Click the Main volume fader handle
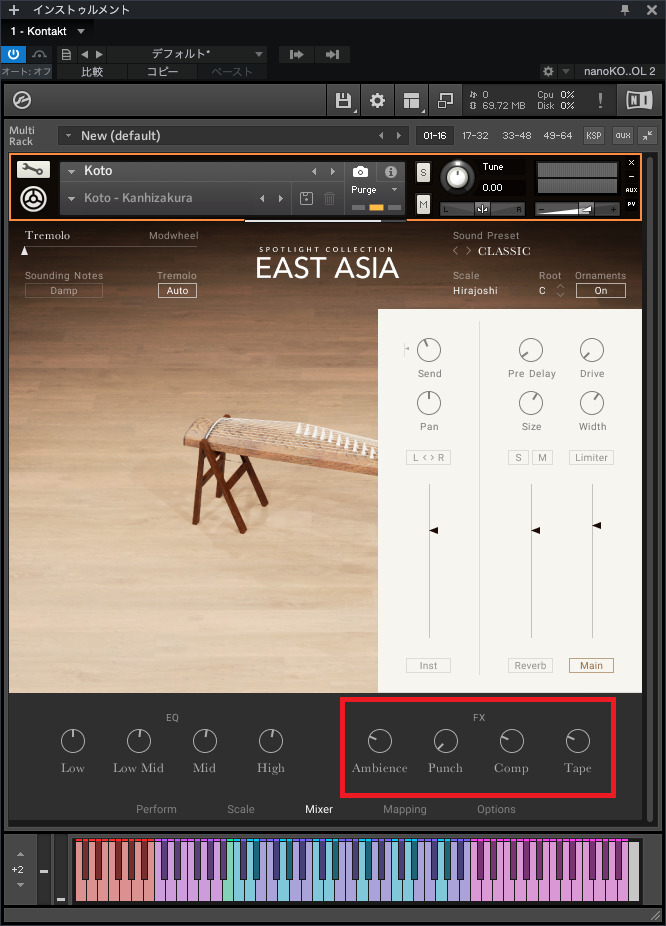This screenshot has height=926, width=666. 597,525
